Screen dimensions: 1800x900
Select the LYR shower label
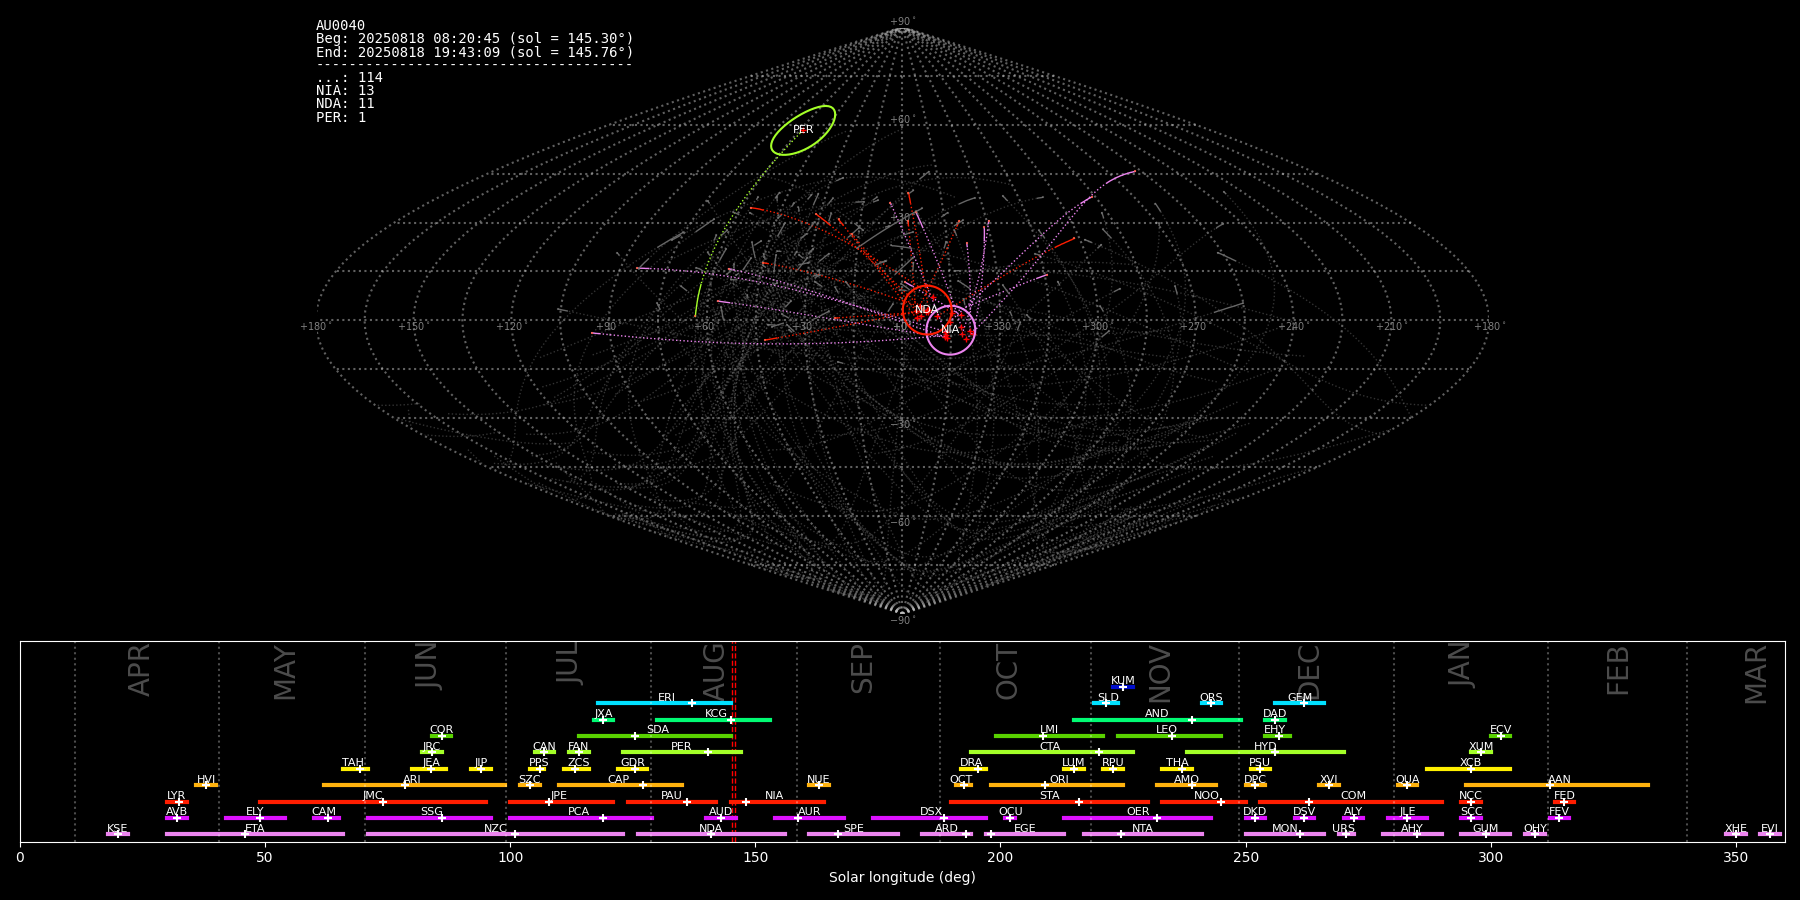(176, 796)
